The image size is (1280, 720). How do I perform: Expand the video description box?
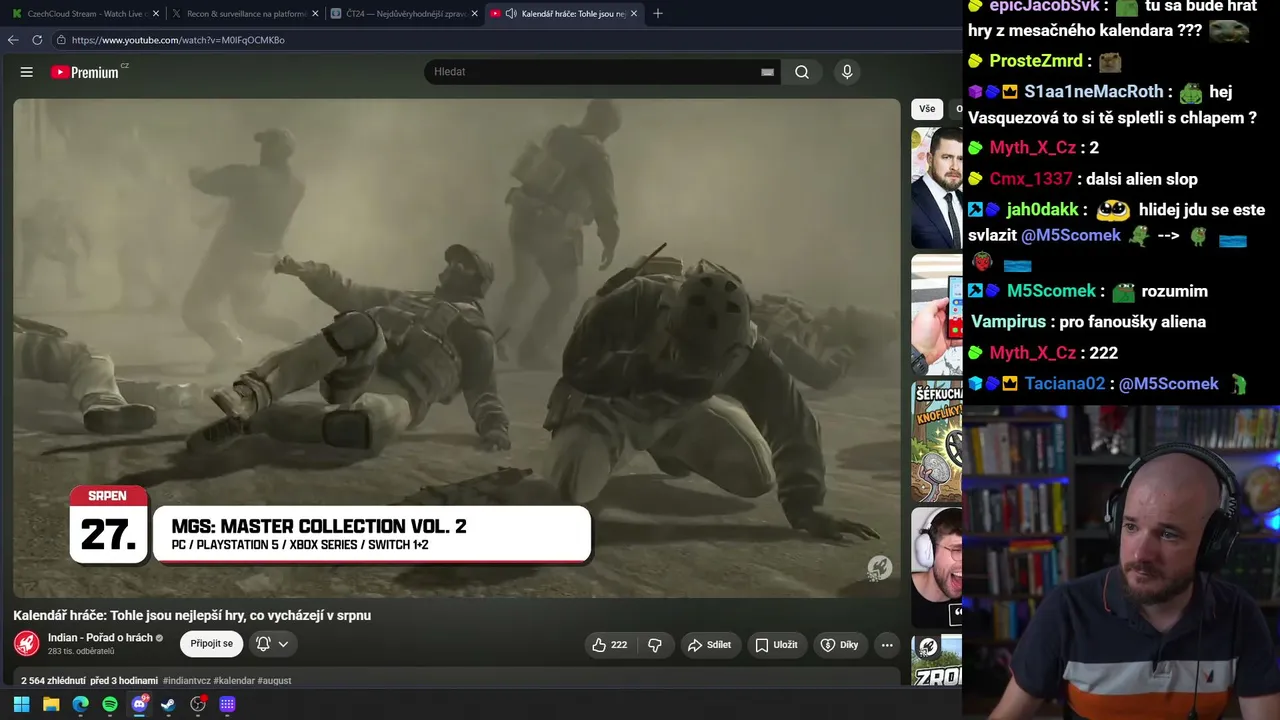click(x=457, y=679)
